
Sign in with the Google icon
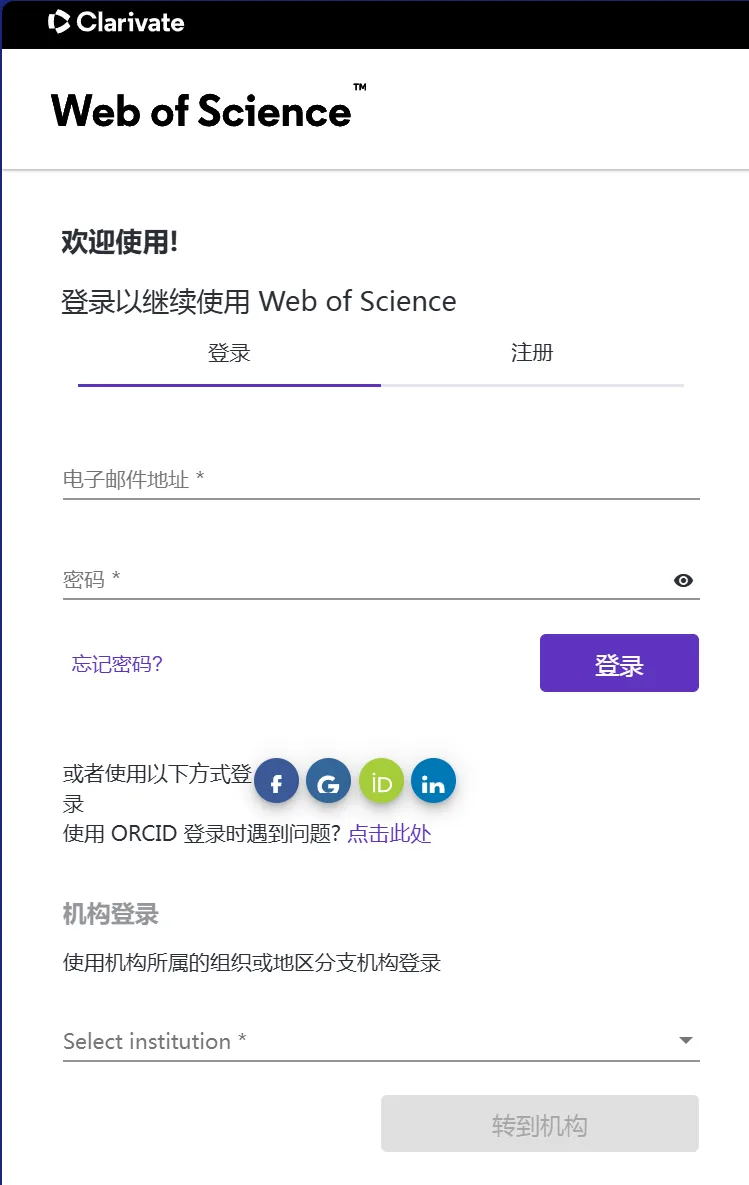[328, 781]
